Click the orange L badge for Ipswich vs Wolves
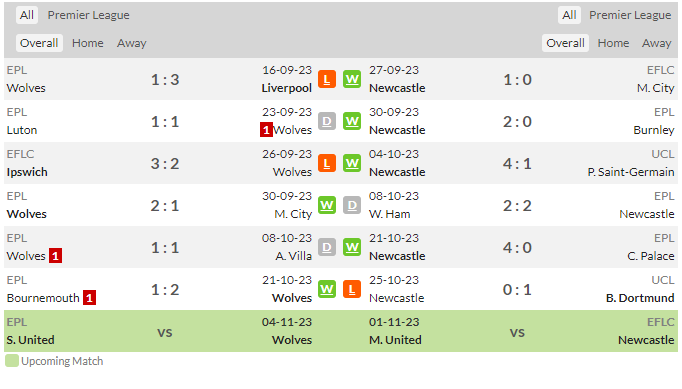 pos(327,164)
